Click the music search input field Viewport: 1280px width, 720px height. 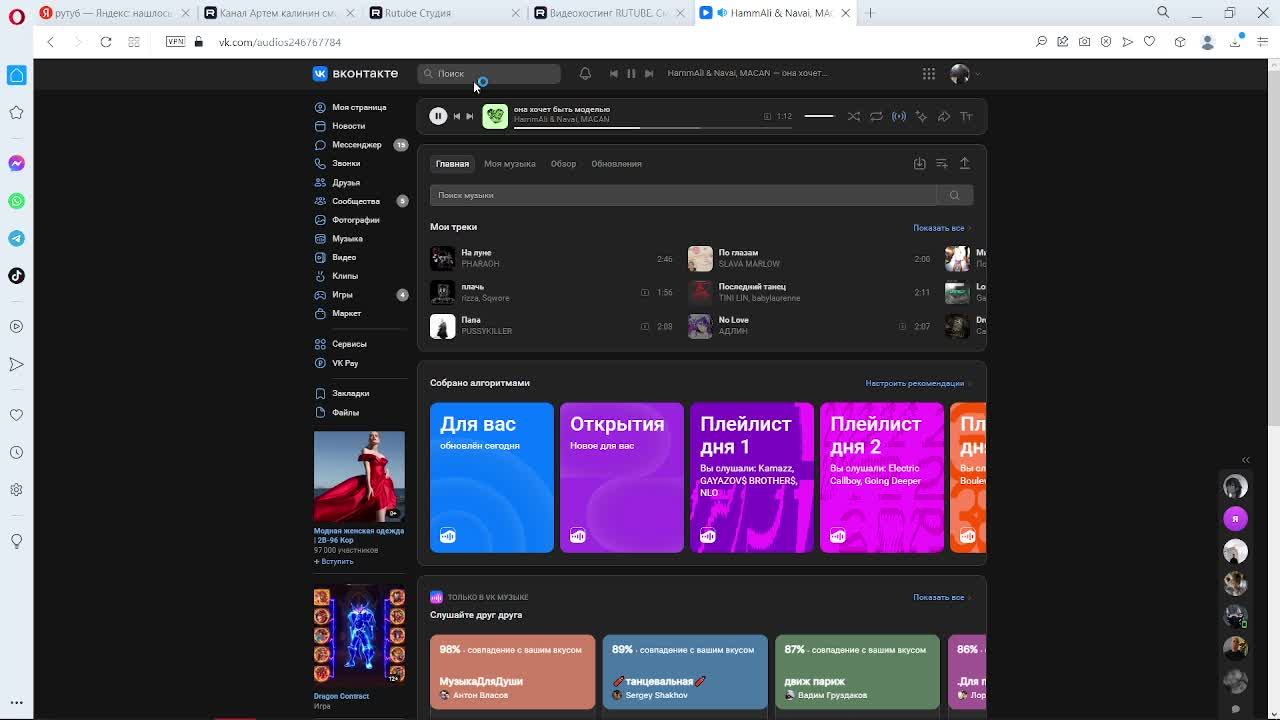click(x=683, y=195)
